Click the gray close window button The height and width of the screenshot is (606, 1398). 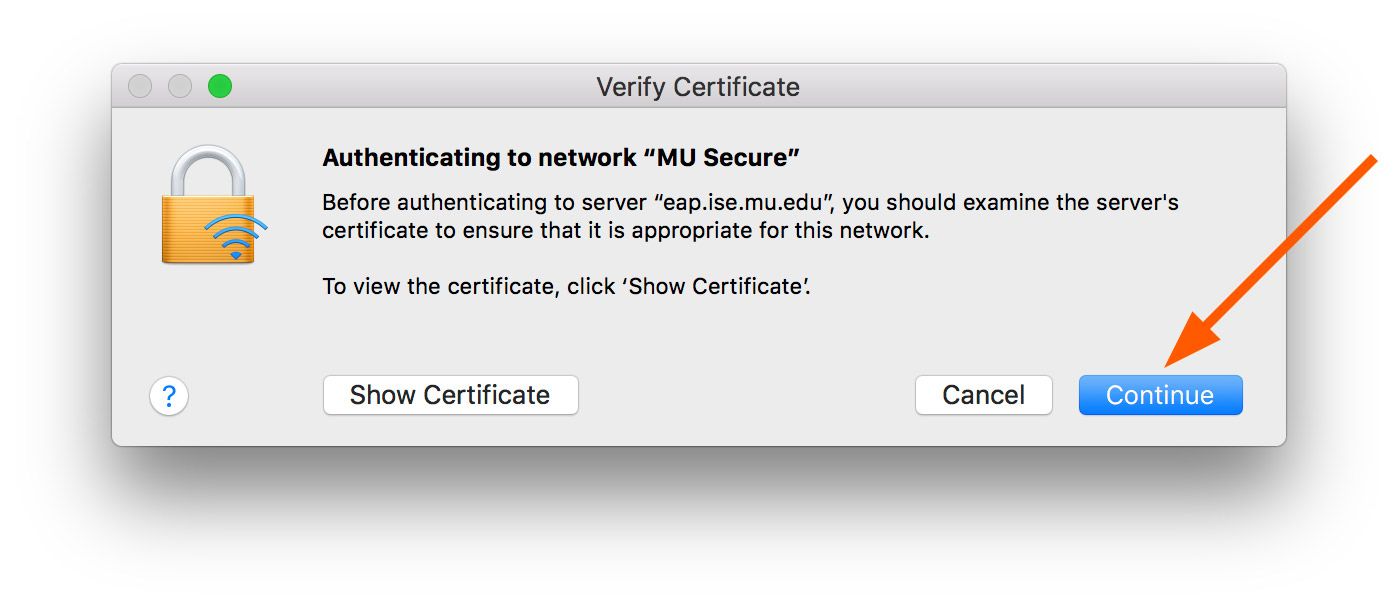(140, 87)
